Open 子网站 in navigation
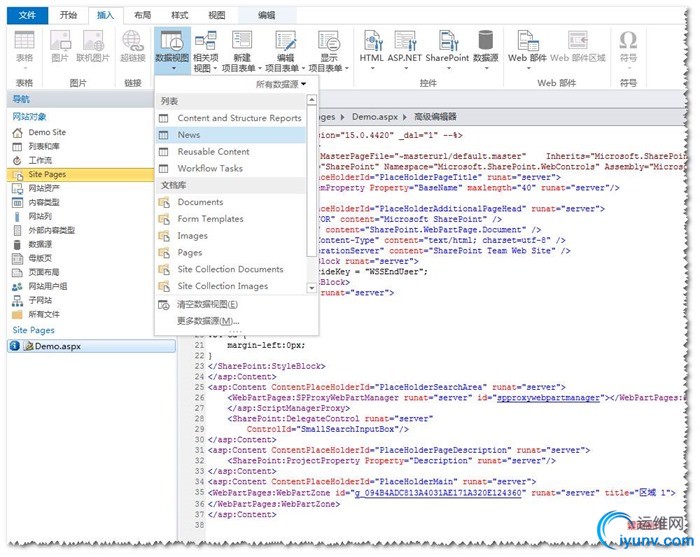The height and width of the screenshot is (557, 700). point(40,300)
